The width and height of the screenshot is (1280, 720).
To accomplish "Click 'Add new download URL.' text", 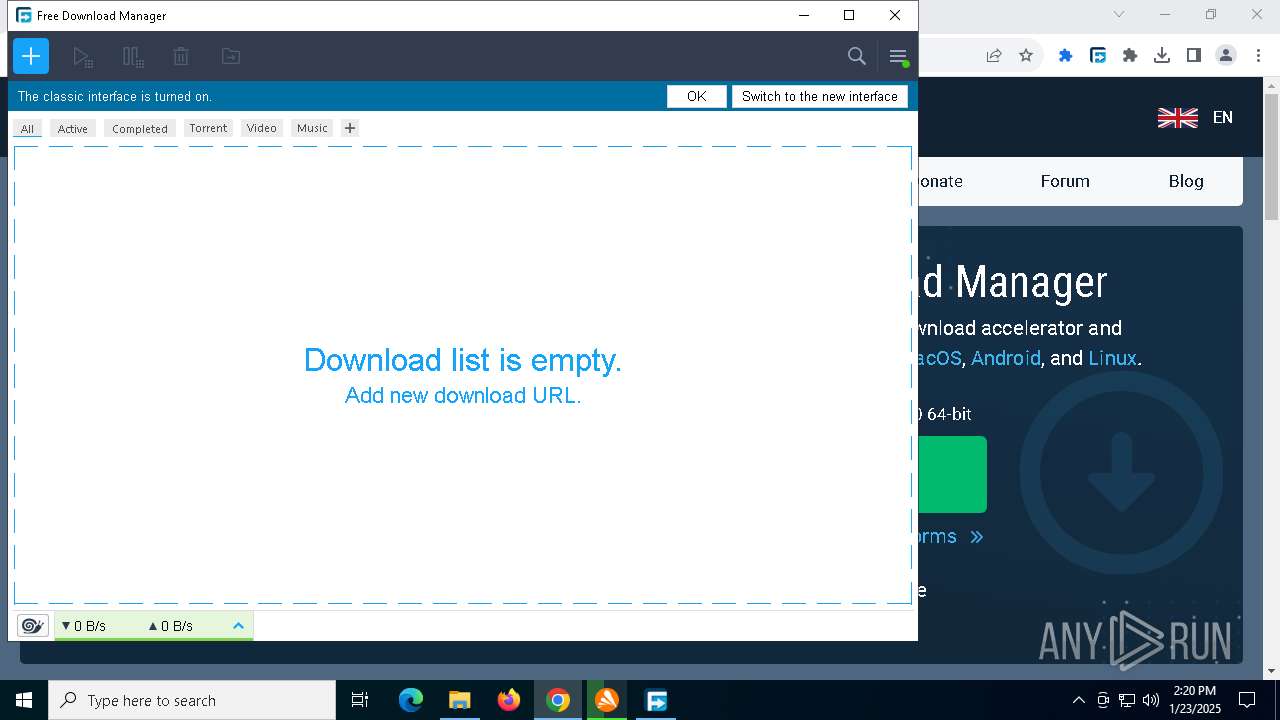I will tap(463, 395).
